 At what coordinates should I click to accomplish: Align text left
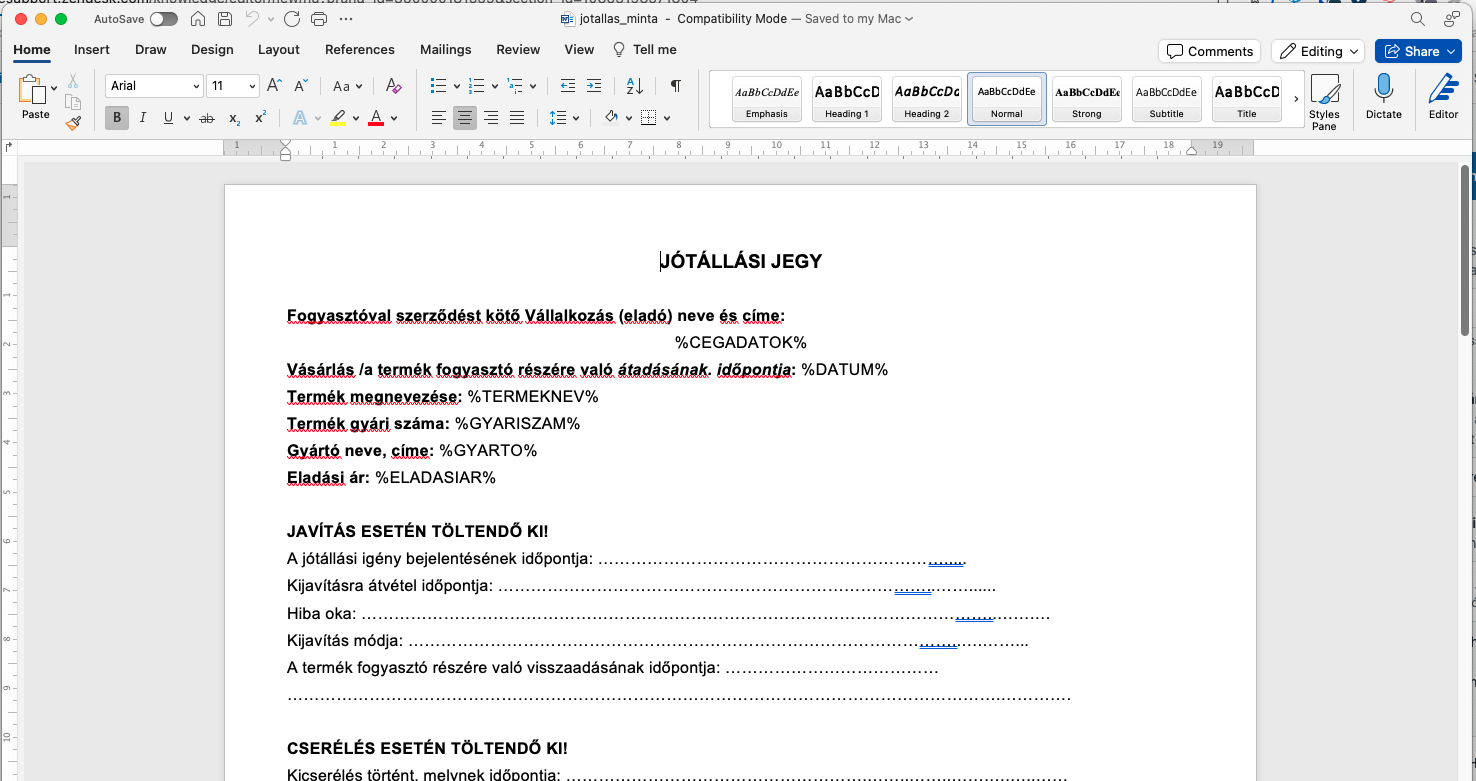(439, 118)
